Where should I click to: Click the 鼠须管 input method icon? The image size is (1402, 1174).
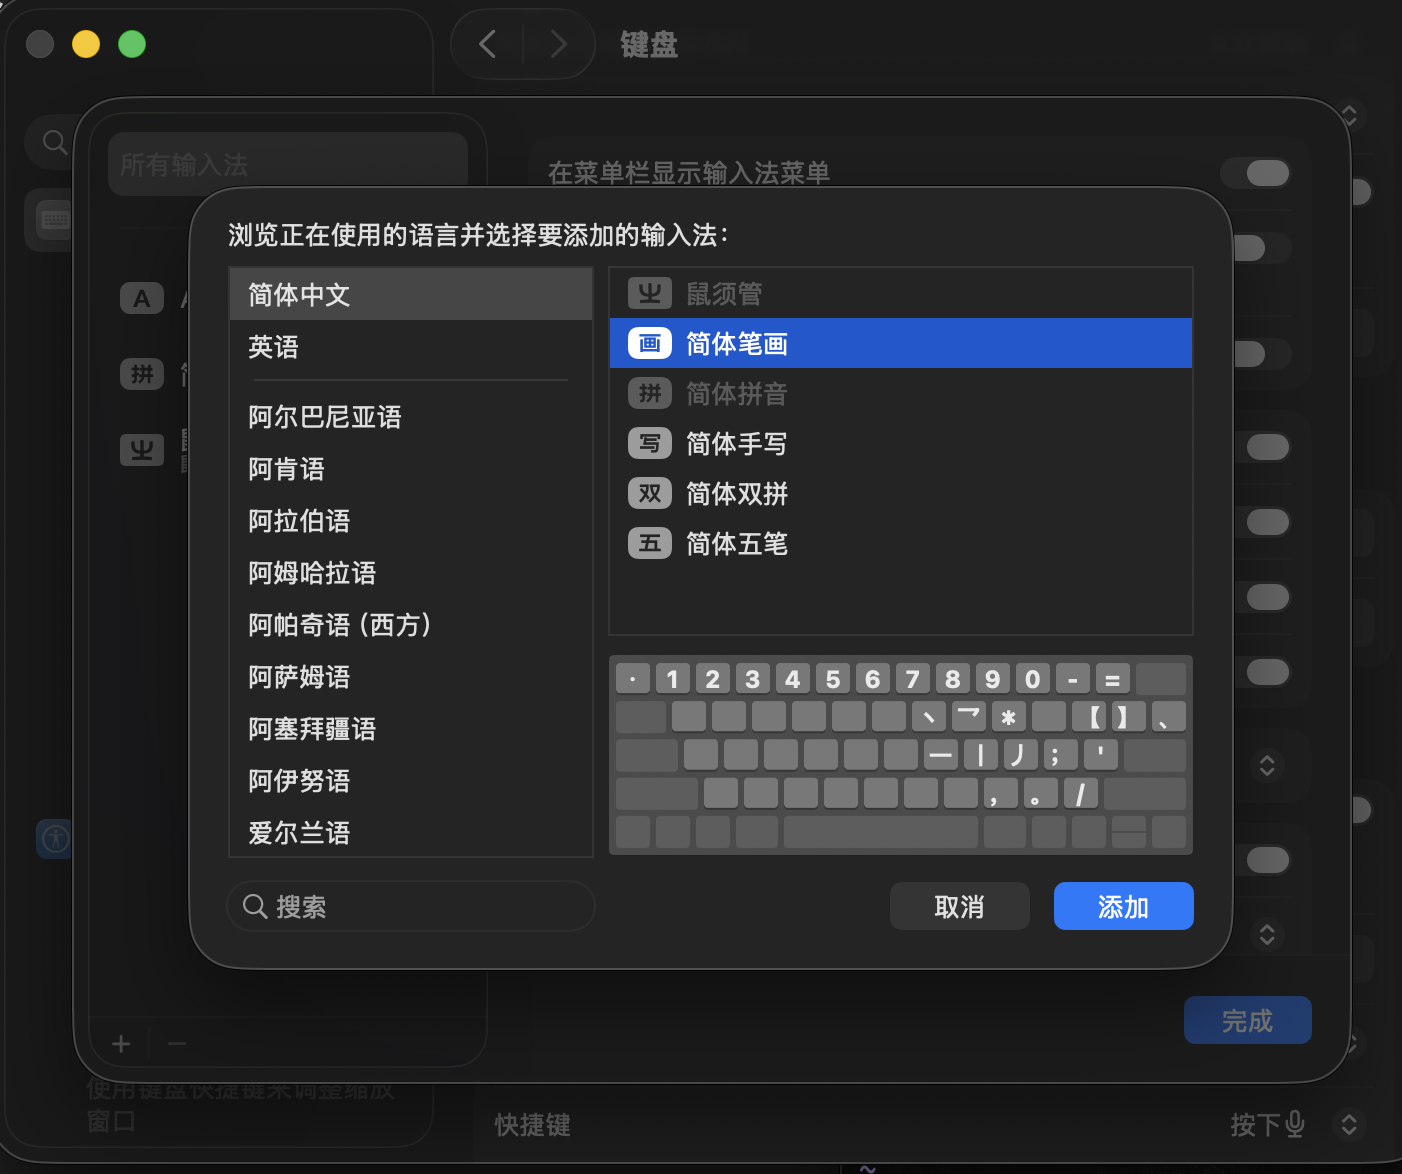click(649, 292)
